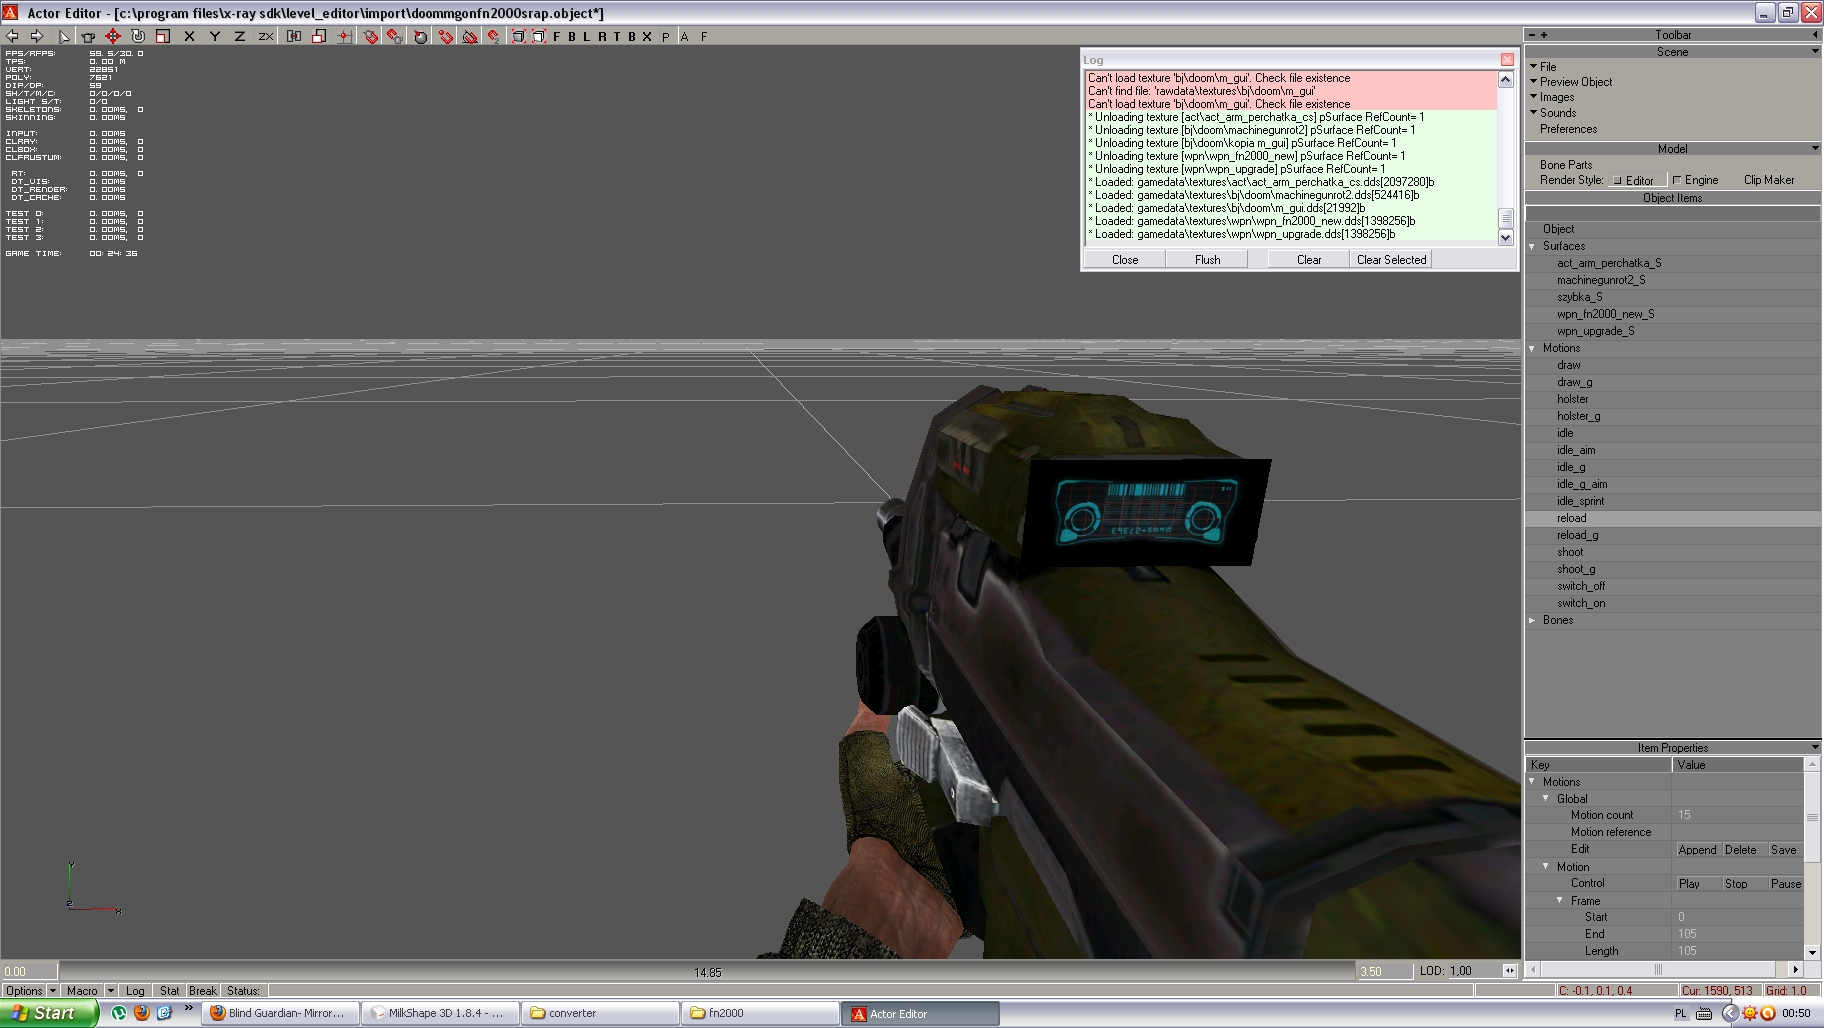Click the ball angle snap icon
This screenshot has width=1824, height=1028.
(421, 36)
